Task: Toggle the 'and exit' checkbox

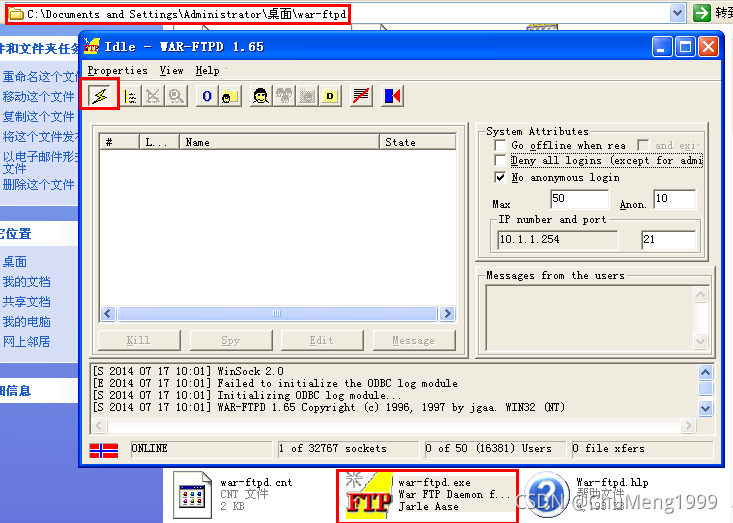Action: click(643, 145)
